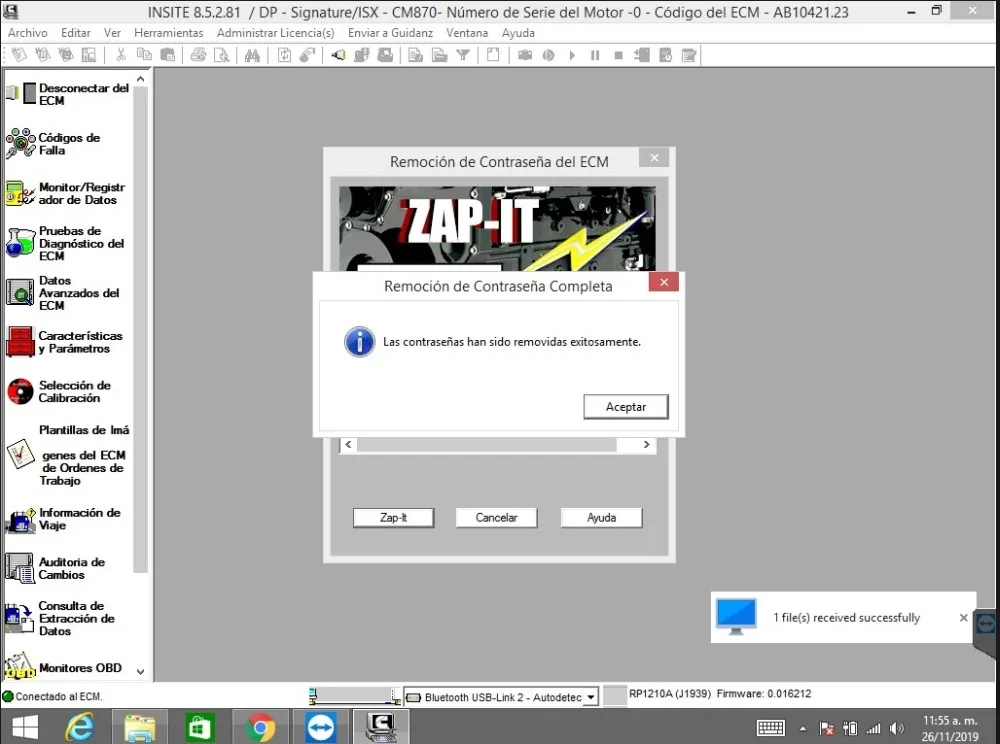Open Windows Store from taskbar

tap(200, 727)
